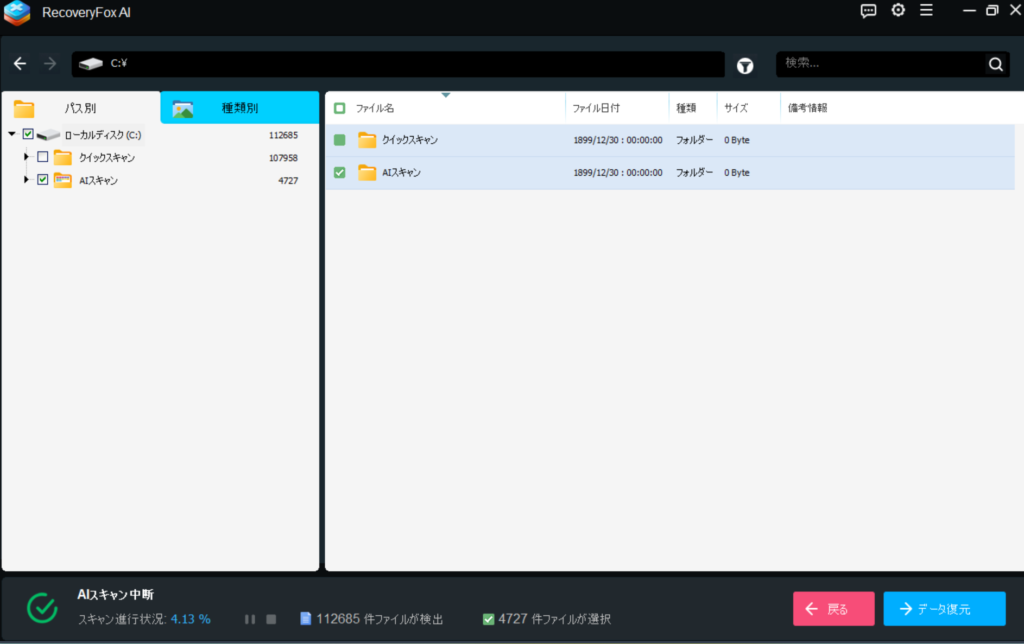1024x644 pixels.
Task: Open the hamburger menu icon
Action: 926,11
